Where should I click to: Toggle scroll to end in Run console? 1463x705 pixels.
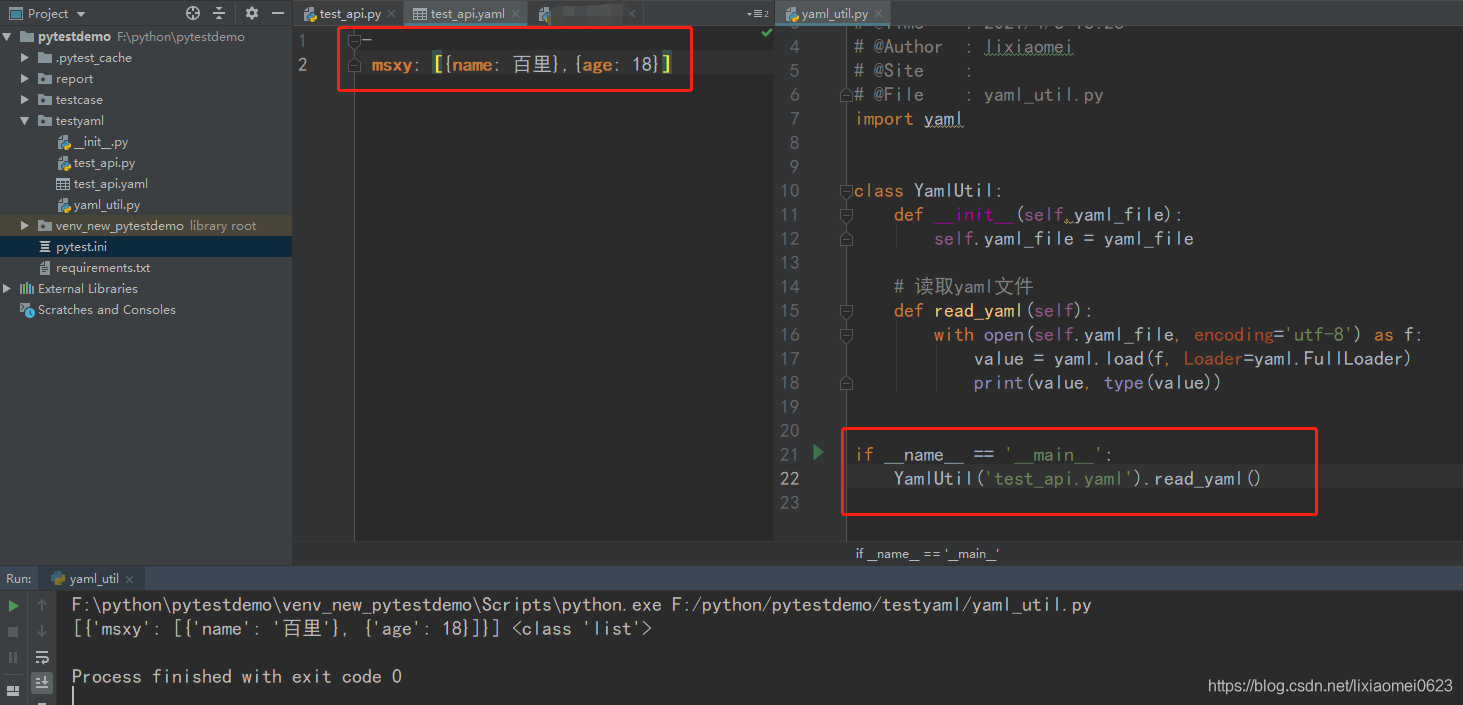point(42,682)
